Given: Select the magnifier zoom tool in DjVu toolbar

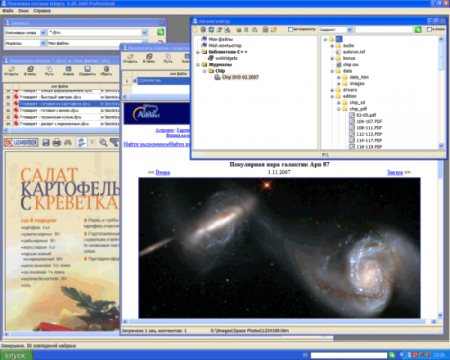Looking at the screenshot, I should click(x=103, y=143).
